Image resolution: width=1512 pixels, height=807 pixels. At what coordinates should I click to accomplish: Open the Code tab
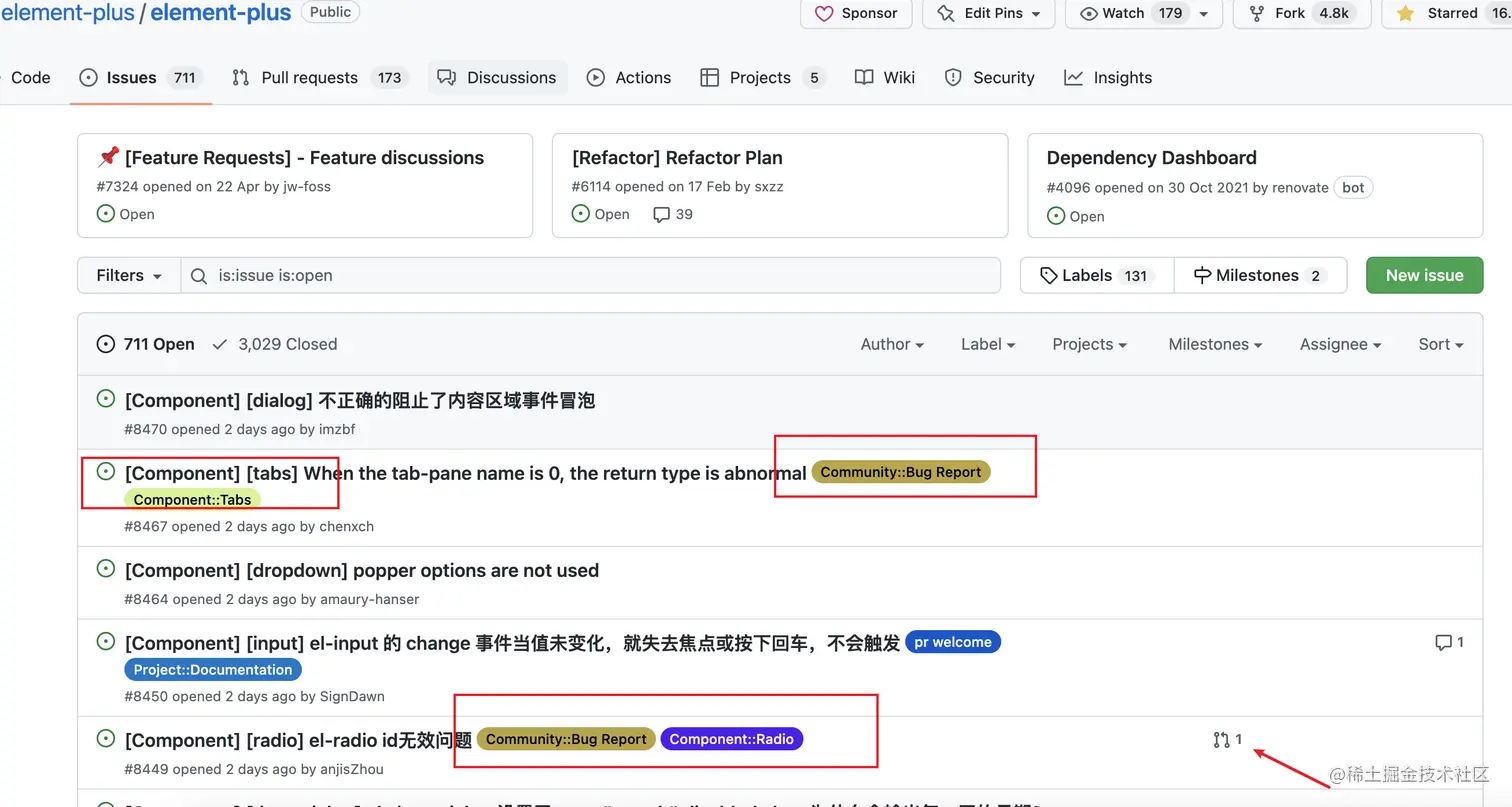tap(30, 77)
